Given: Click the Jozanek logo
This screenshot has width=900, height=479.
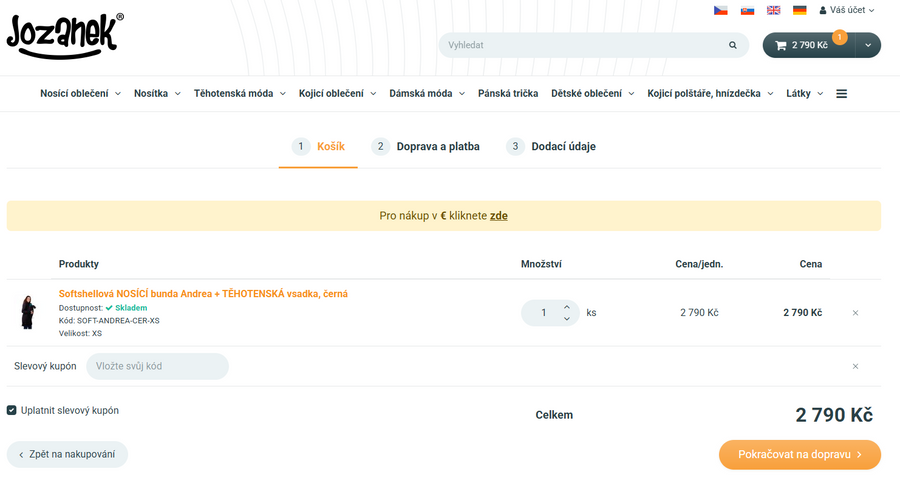Looking at the screenshot, I should (x=65, y=33).
